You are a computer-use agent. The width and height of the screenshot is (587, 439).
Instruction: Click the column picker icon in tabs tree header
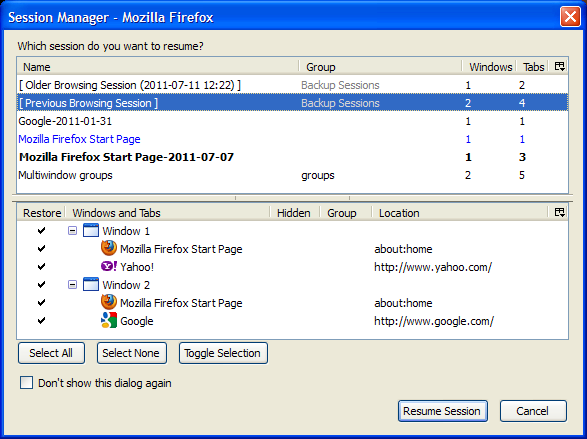559,213
